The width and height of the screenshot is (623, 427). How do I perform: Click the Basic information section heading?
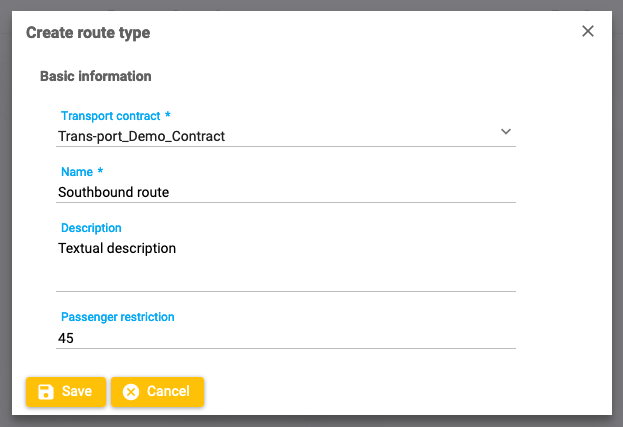click(x=95, y=76)
